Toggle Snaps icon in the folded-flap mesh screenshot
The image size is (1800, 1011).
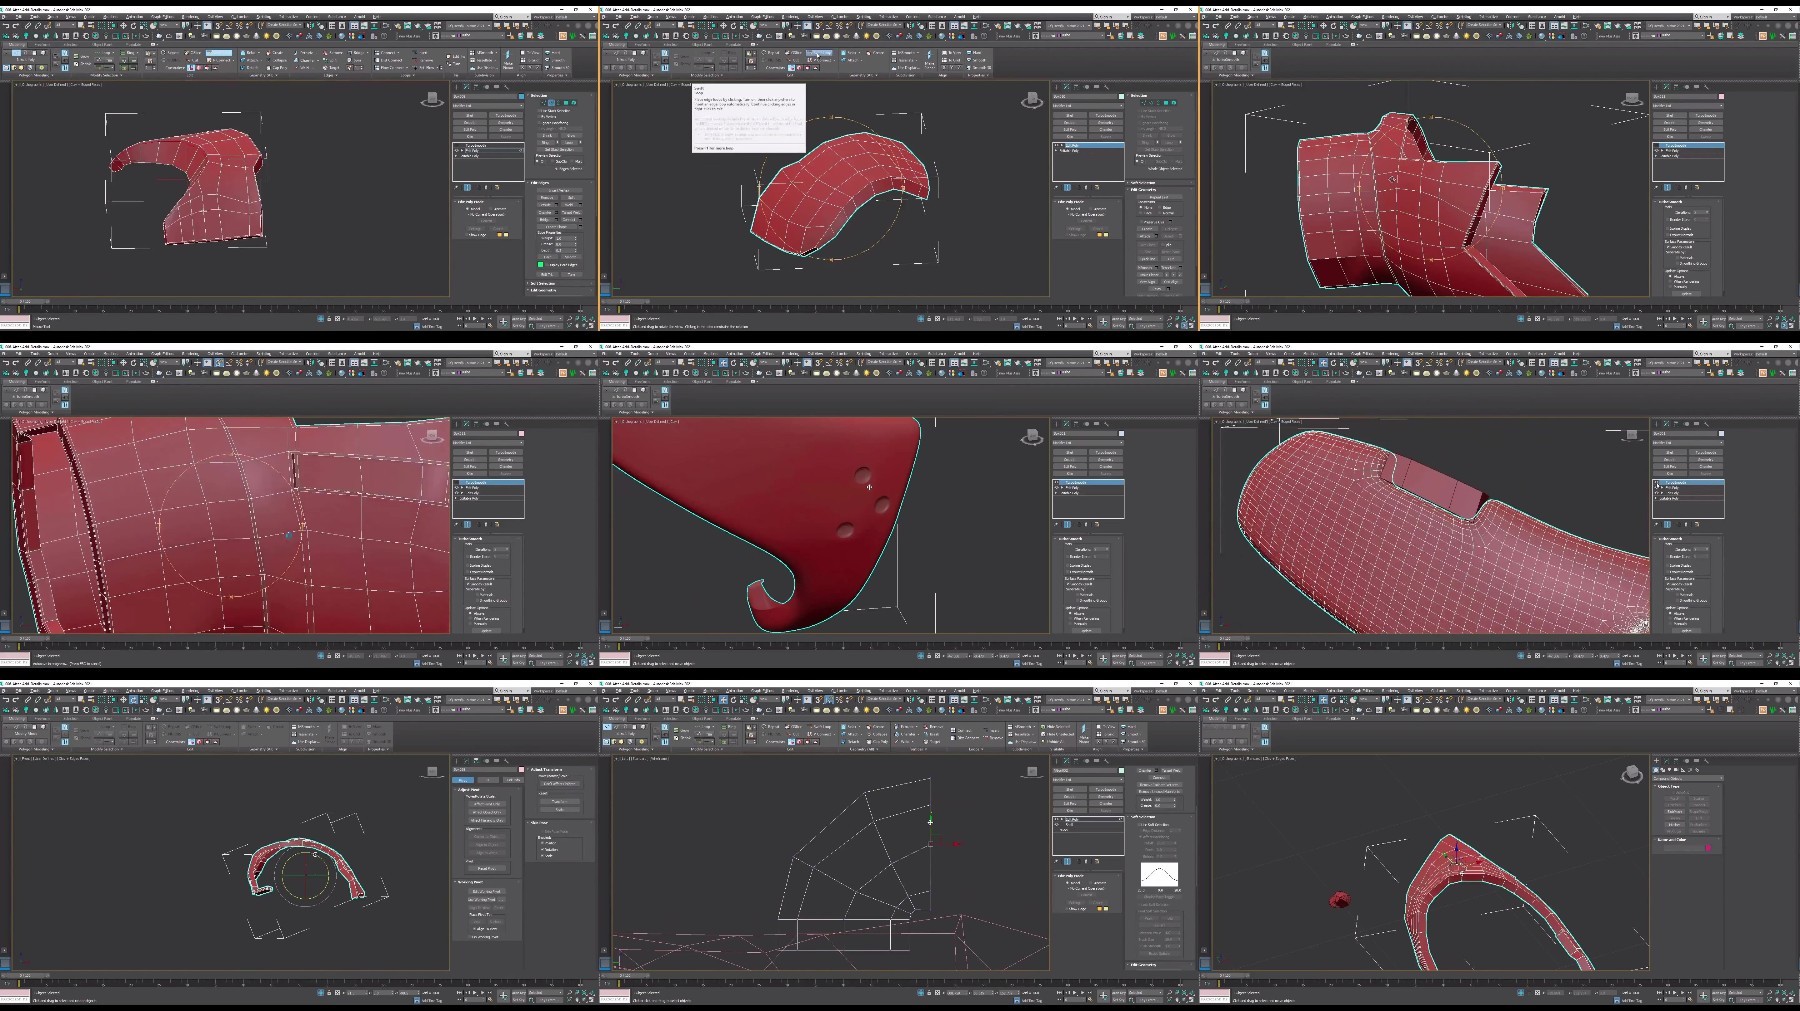pos(1418,25)
